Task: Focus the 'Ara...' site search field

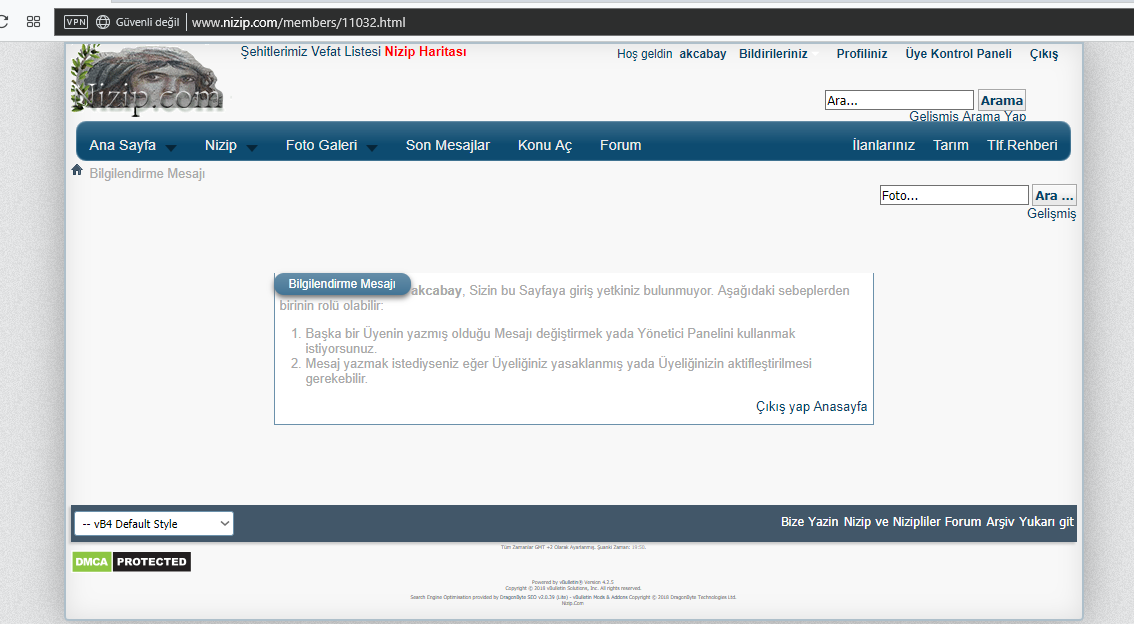Action: (899, 101)
